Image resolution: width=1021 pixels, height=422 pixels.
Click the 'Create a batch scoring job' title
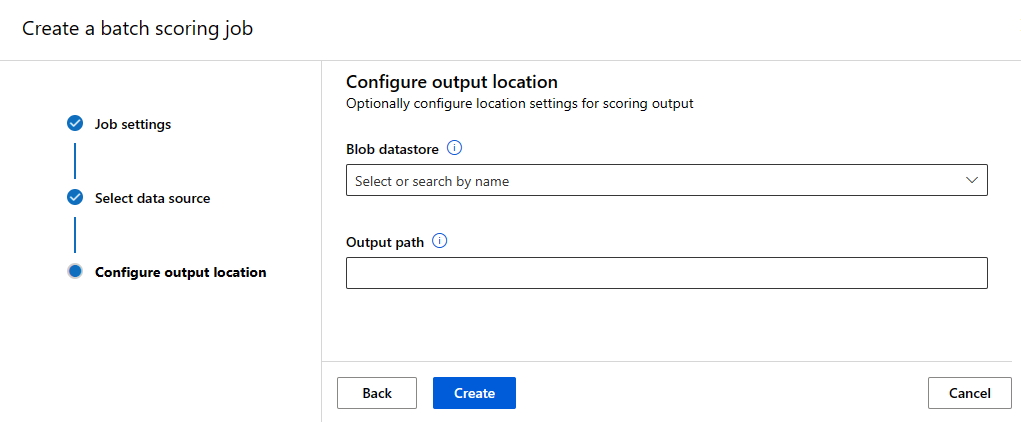pos(138,28)
